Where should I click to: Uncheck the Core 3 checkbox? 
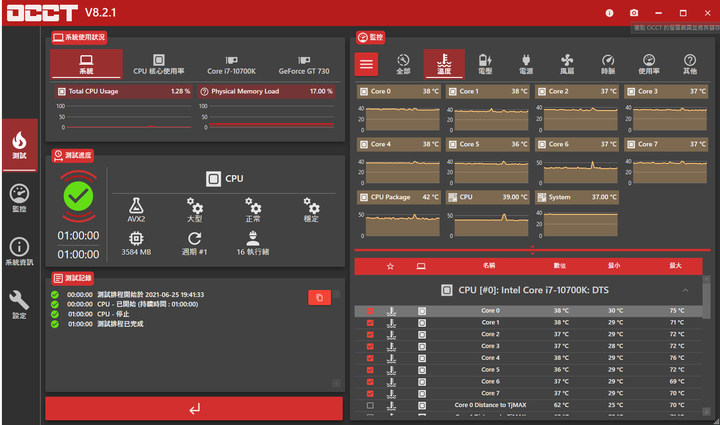coord(370,347)
